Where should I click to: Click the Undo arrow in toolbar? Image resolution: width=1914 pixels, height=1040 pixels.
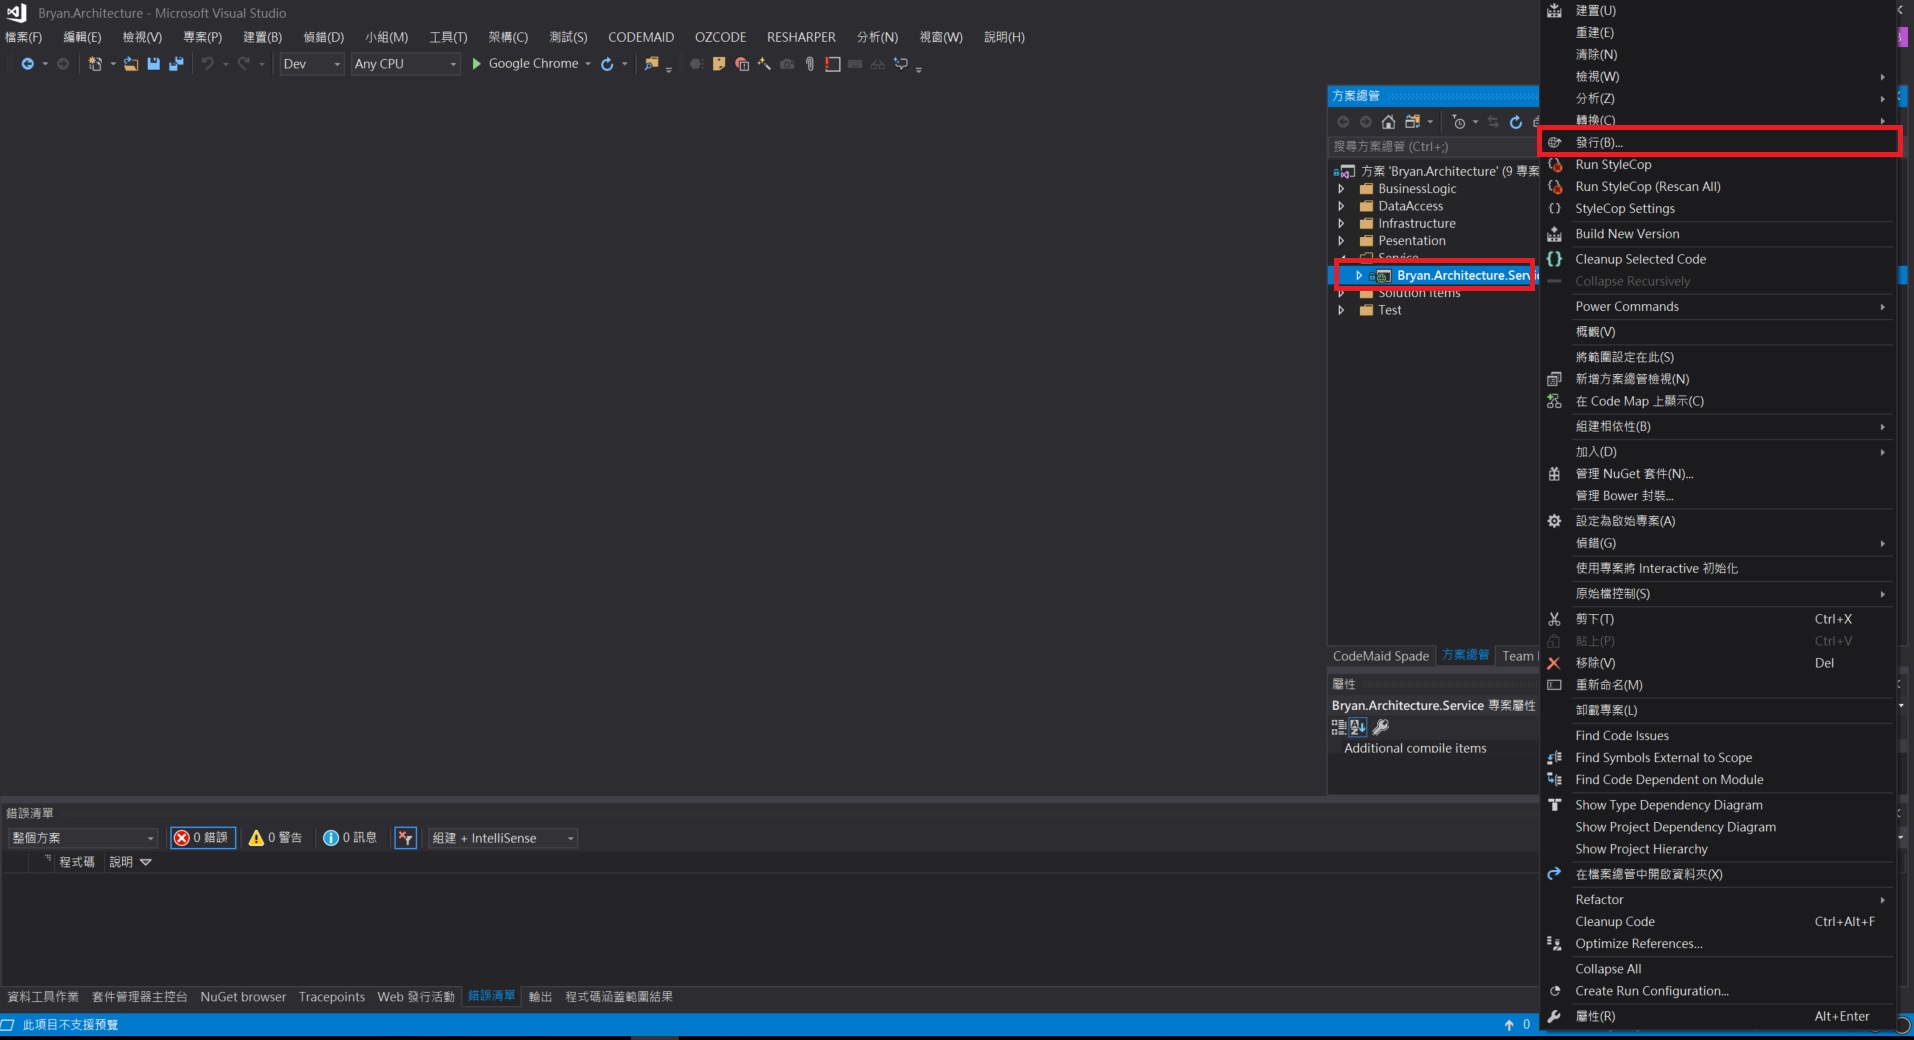pyautogui.click(x=207, y=64)
